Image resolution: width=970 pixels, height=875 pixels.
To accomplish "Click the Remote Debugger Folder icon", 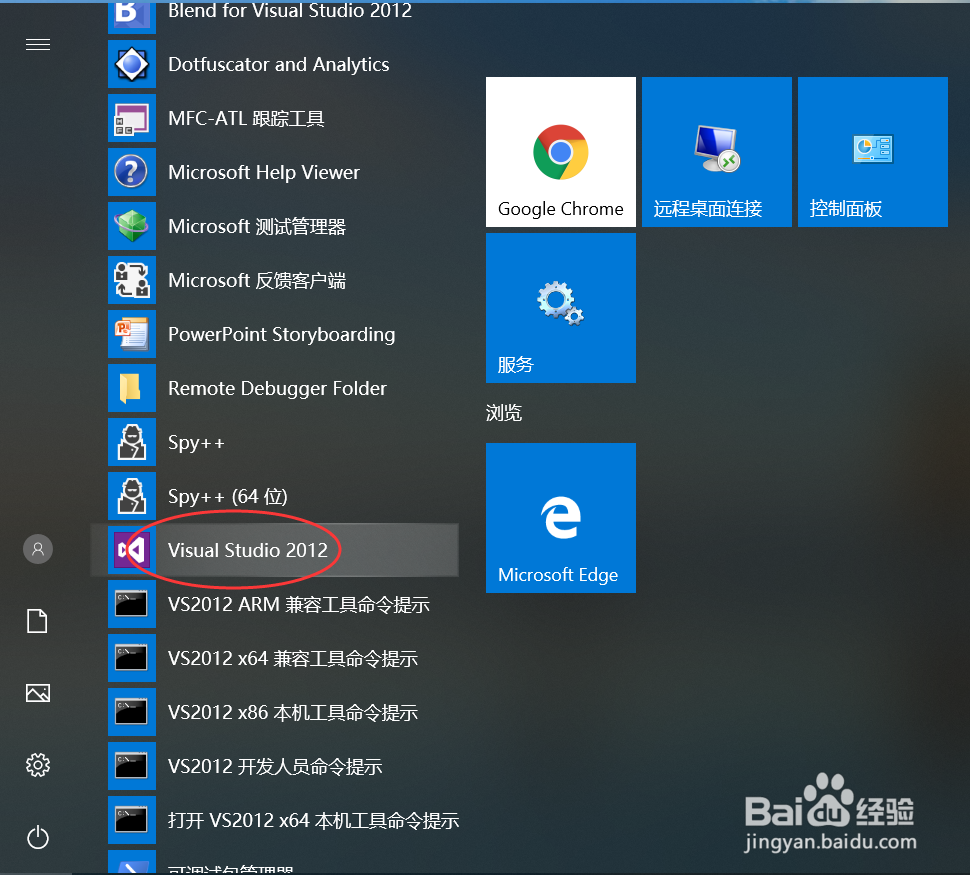I will point(132,388).
